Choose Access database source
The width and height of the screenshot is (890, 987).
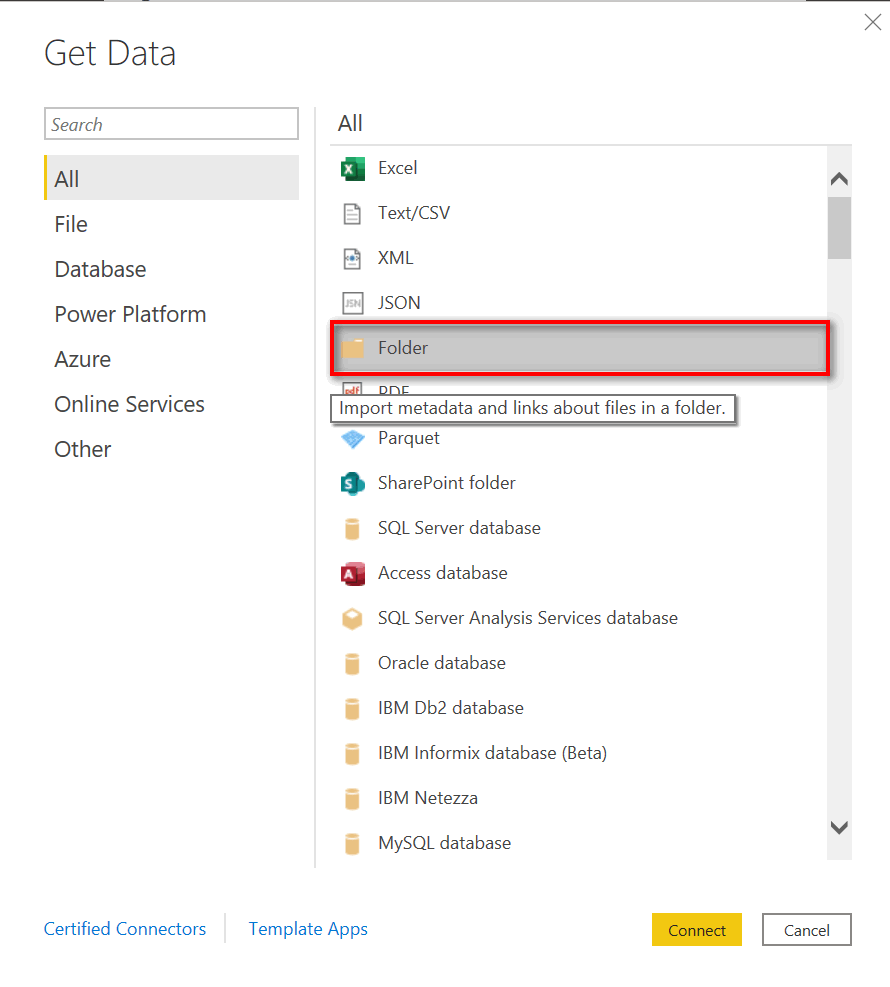[x=578, y=573]
